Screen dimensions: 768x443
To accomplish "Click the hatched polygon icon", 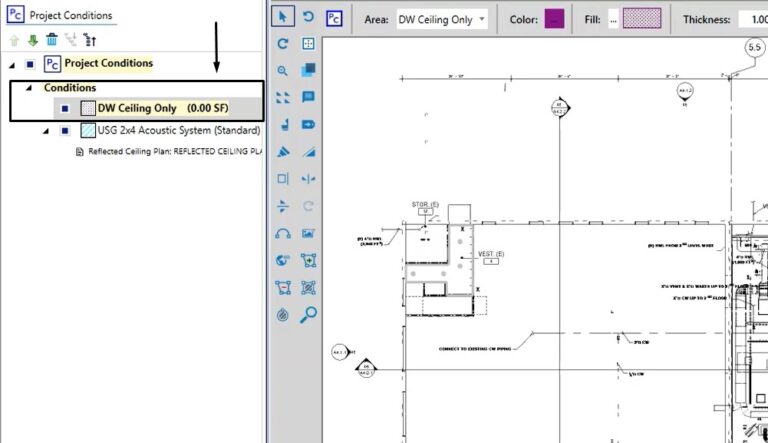I will tap(308, 288).
